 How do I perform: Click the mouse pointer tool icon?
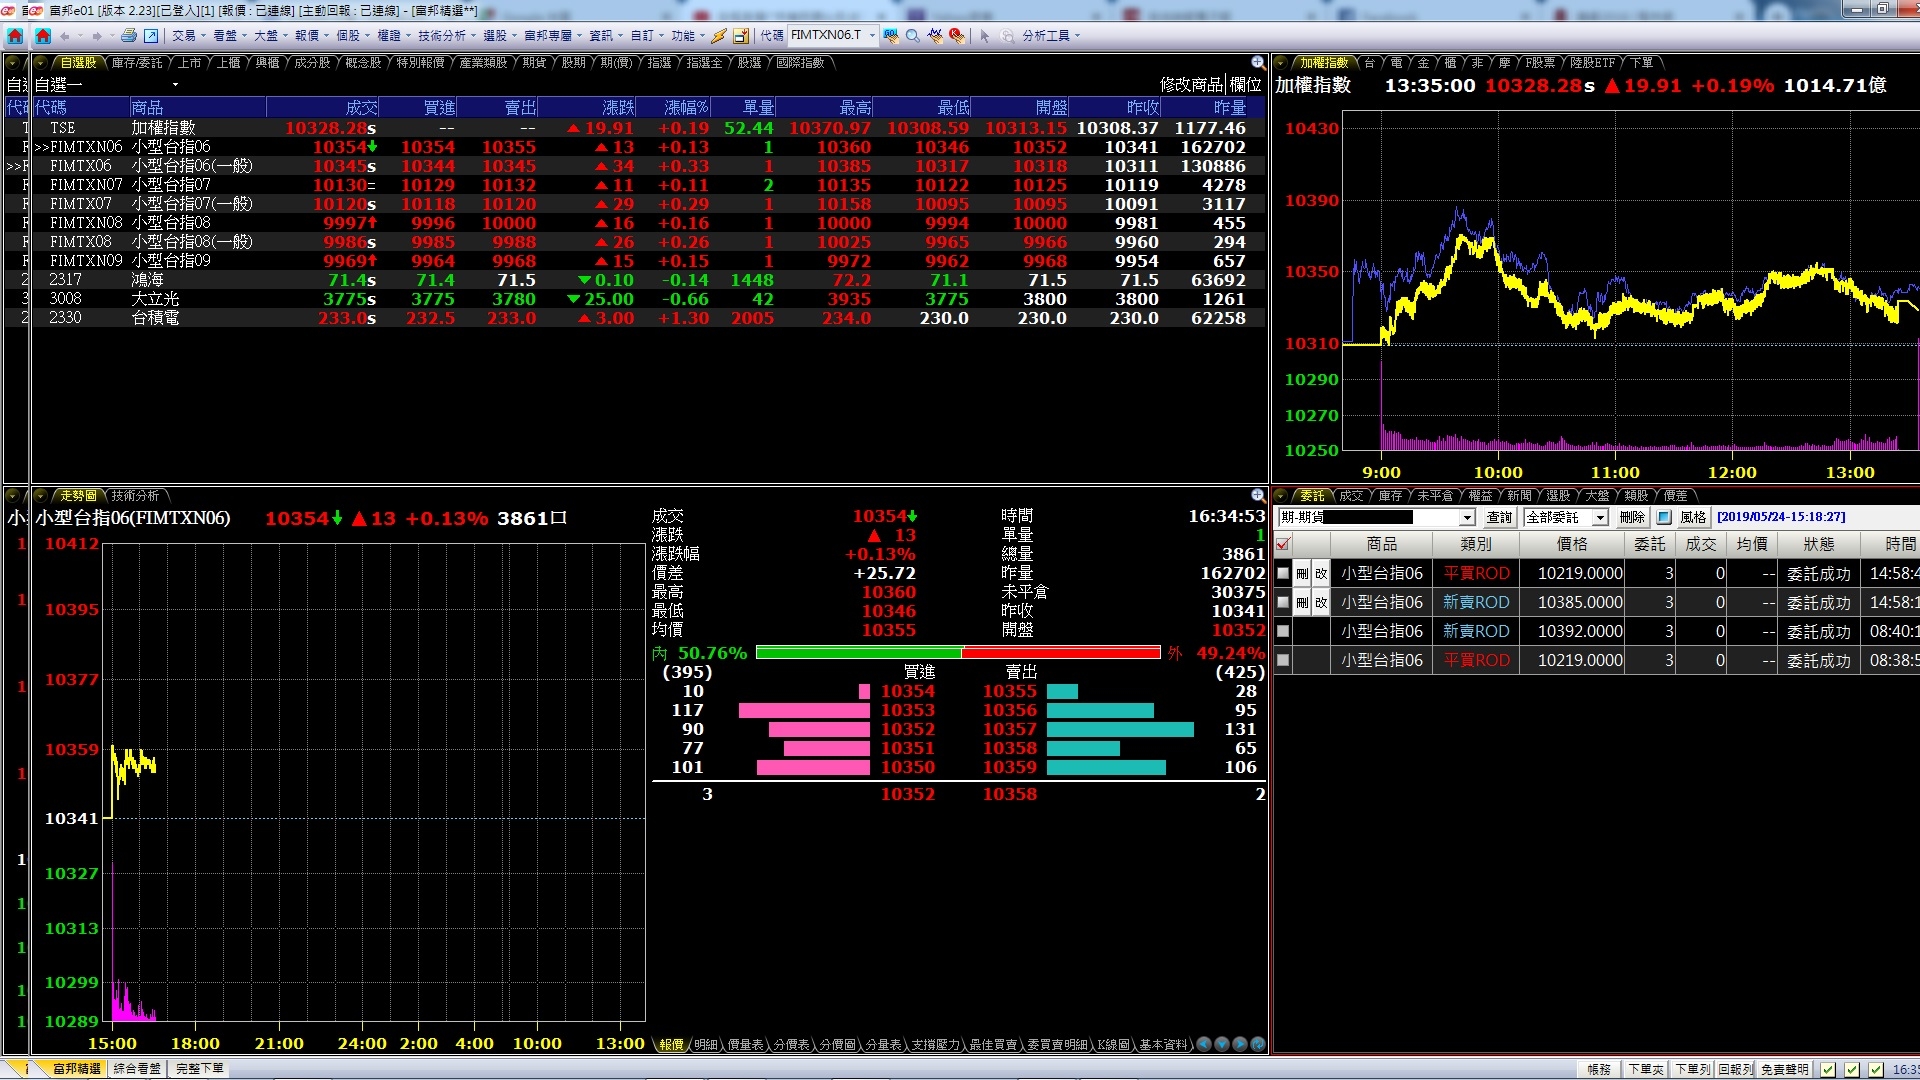984,36
